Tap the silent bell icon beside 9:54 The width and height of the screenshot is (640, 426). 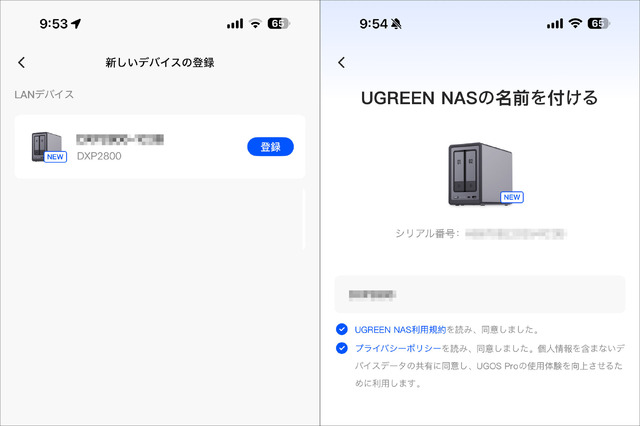pyautogui.click(x=396, y=24)
